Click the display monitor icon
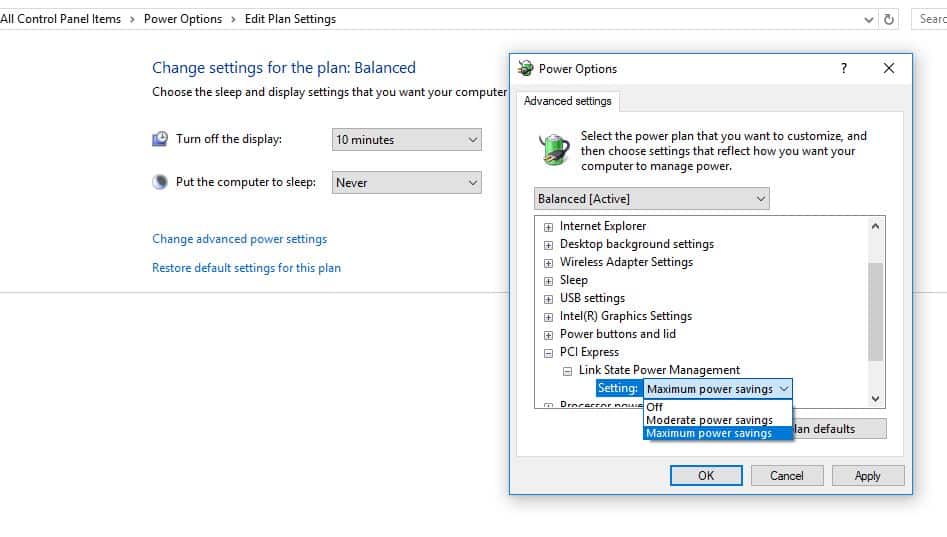 160,139
